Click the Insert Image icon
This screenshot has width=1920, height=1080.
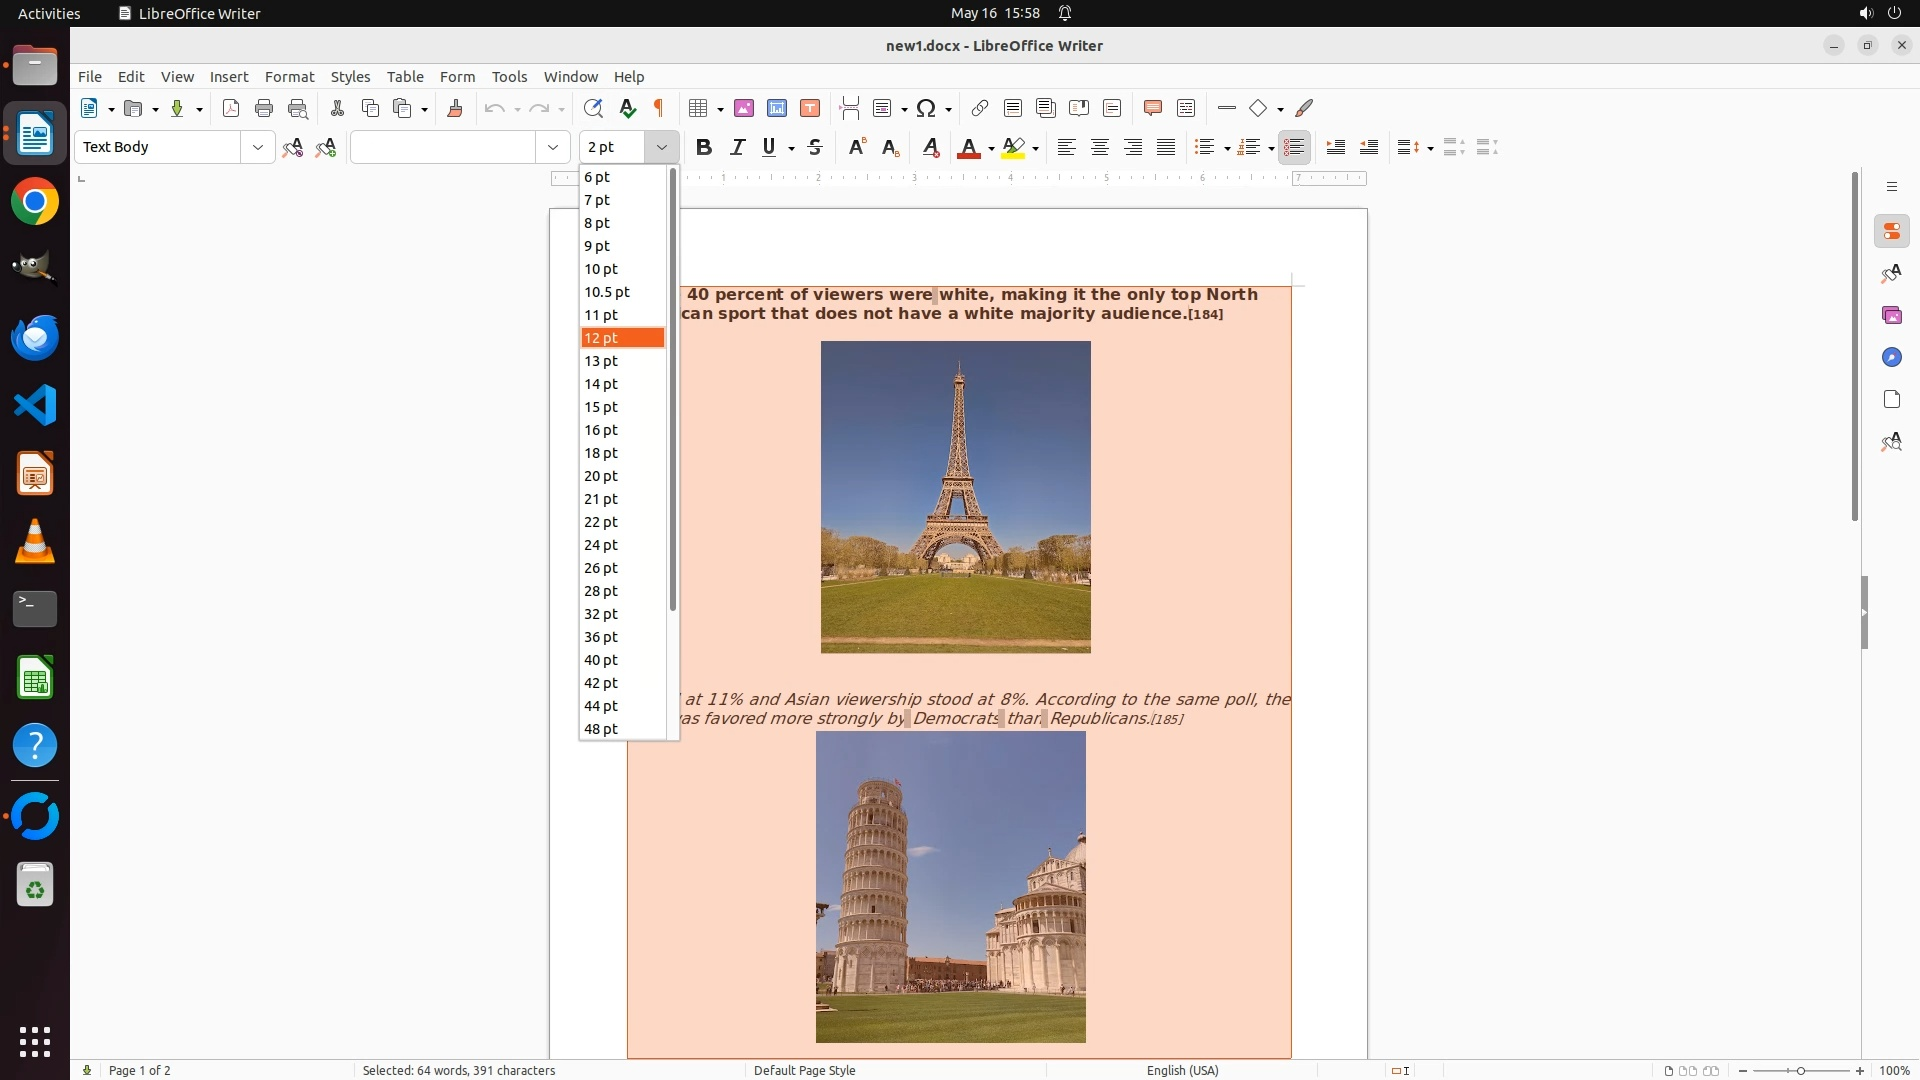click(744, 109)
